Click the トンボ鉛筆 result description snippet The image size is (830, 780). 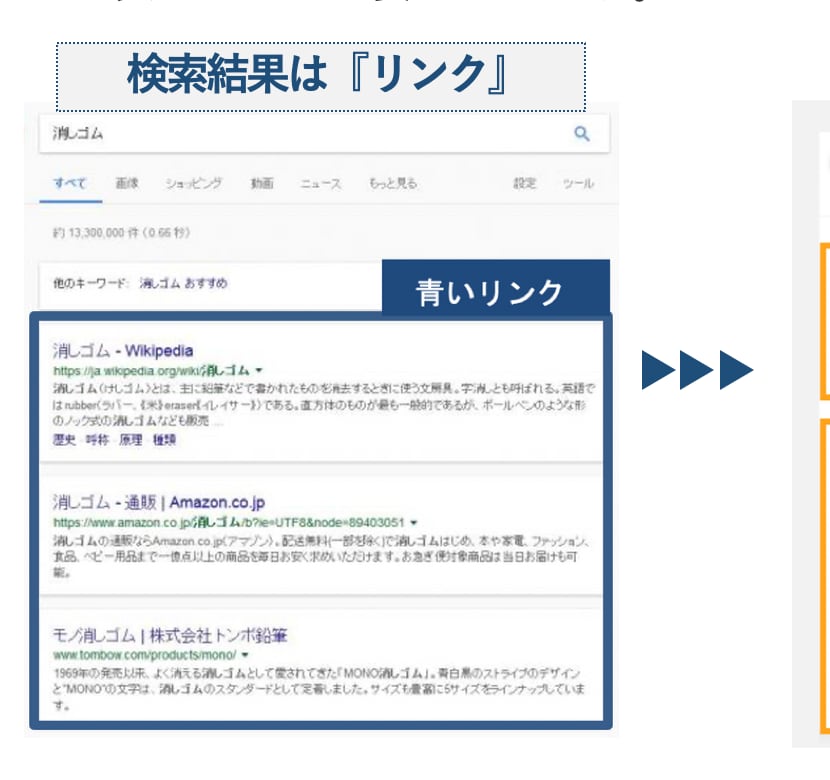pos(319,689)
